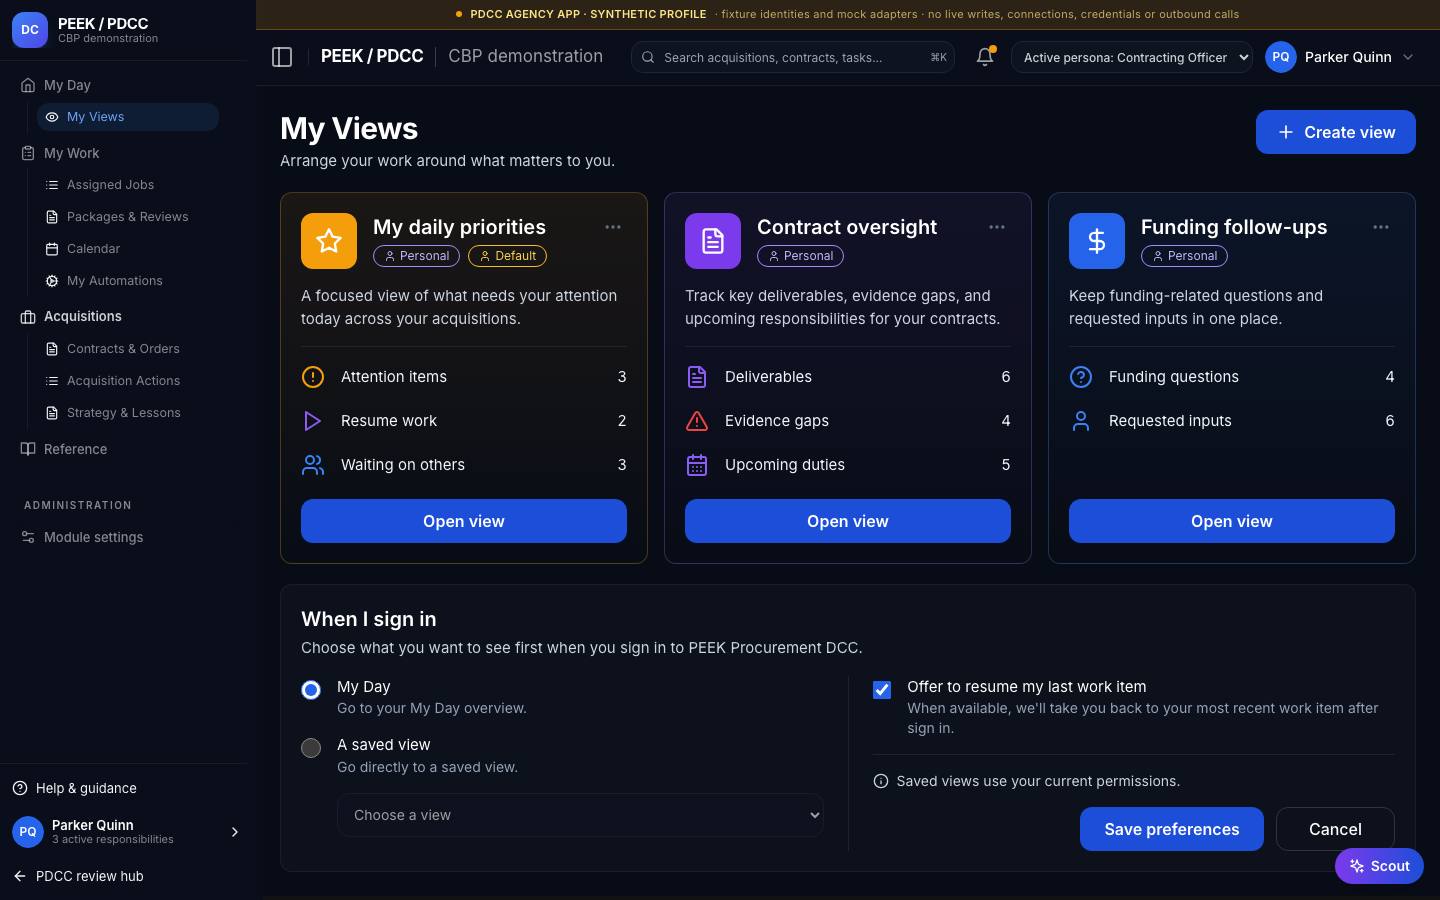Toggle the sidebar collapse icon
The width and height of the screenshot is (1440, 900).
[282, 57]
